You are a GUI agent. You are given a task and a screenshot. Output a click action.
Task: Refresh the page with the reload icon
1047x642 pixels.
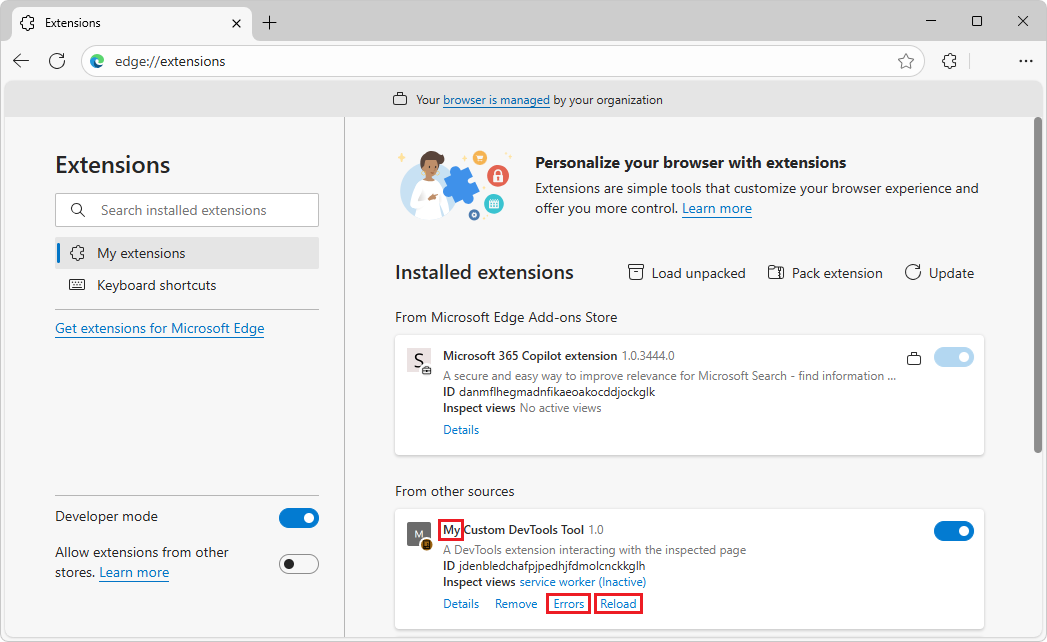pos(57,61)
